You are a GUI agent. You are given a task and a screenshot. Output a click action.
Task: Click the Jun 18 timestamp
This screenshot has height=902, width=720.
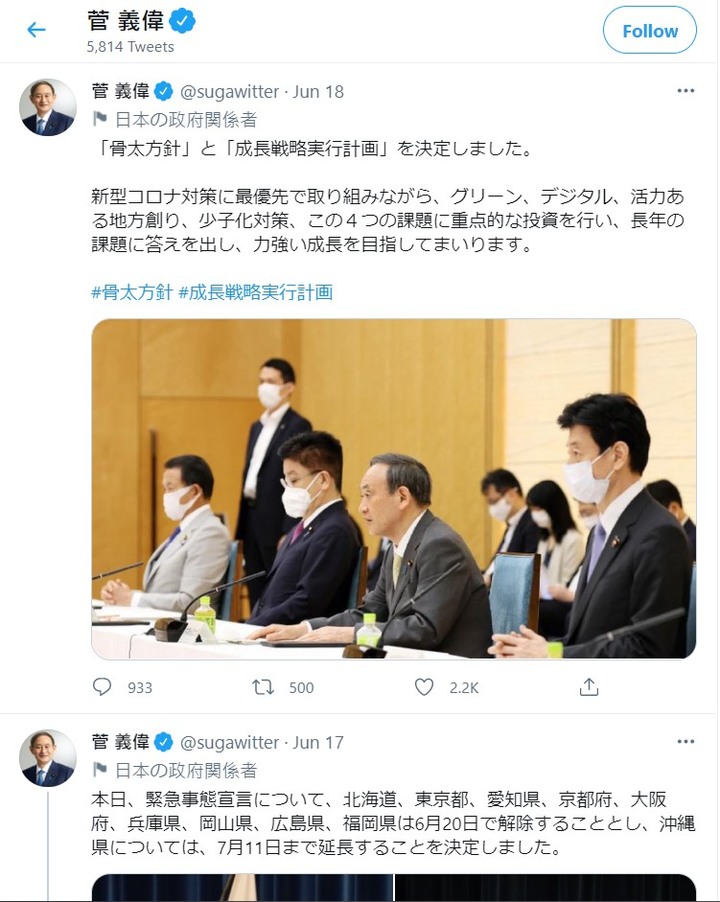point(318,91)
